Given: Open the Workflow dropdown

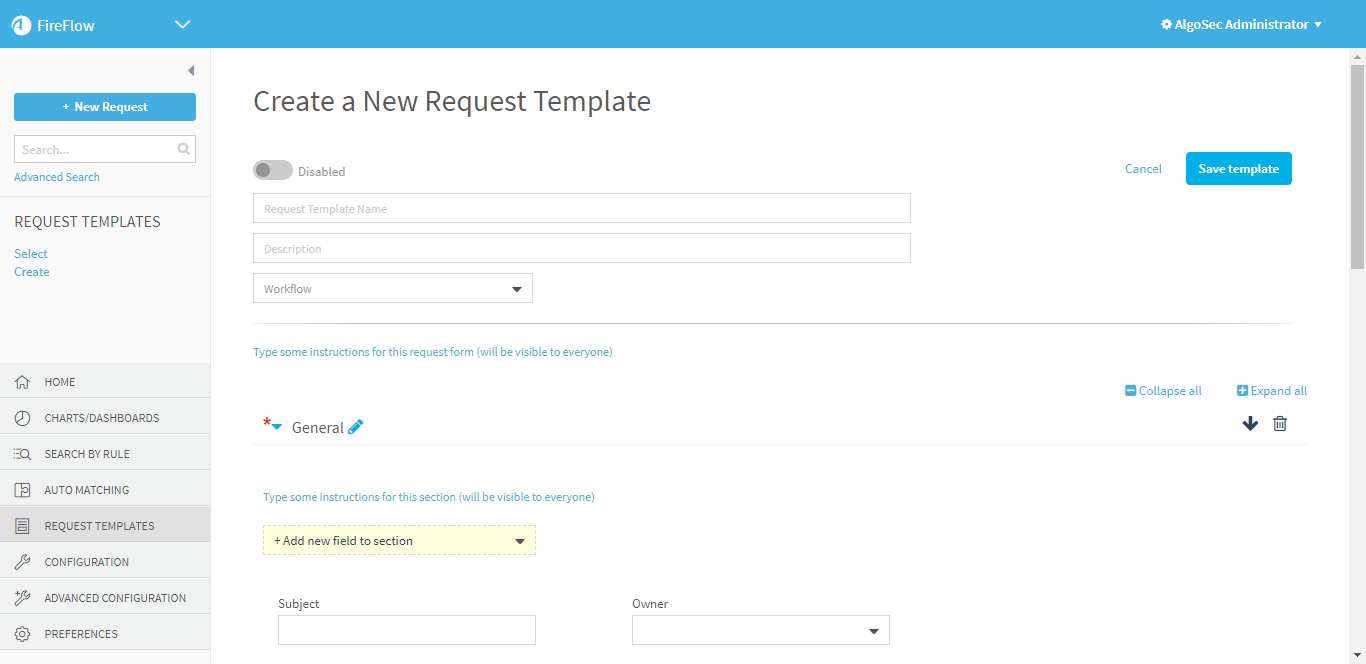Looking at the screenshot, I should pyautogui.click(x=393, y=289).
